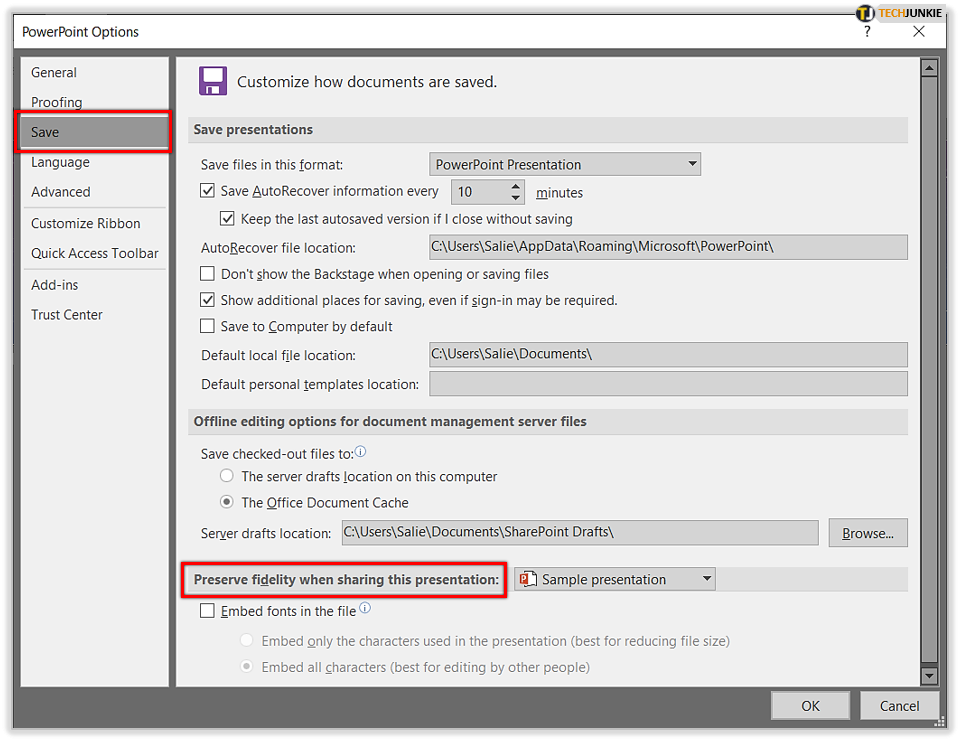Screen dimensions: 960x741
Task: Increase AutoRecover minutes with up arrow
Action: pyautogui.click(x=516, y=186)
